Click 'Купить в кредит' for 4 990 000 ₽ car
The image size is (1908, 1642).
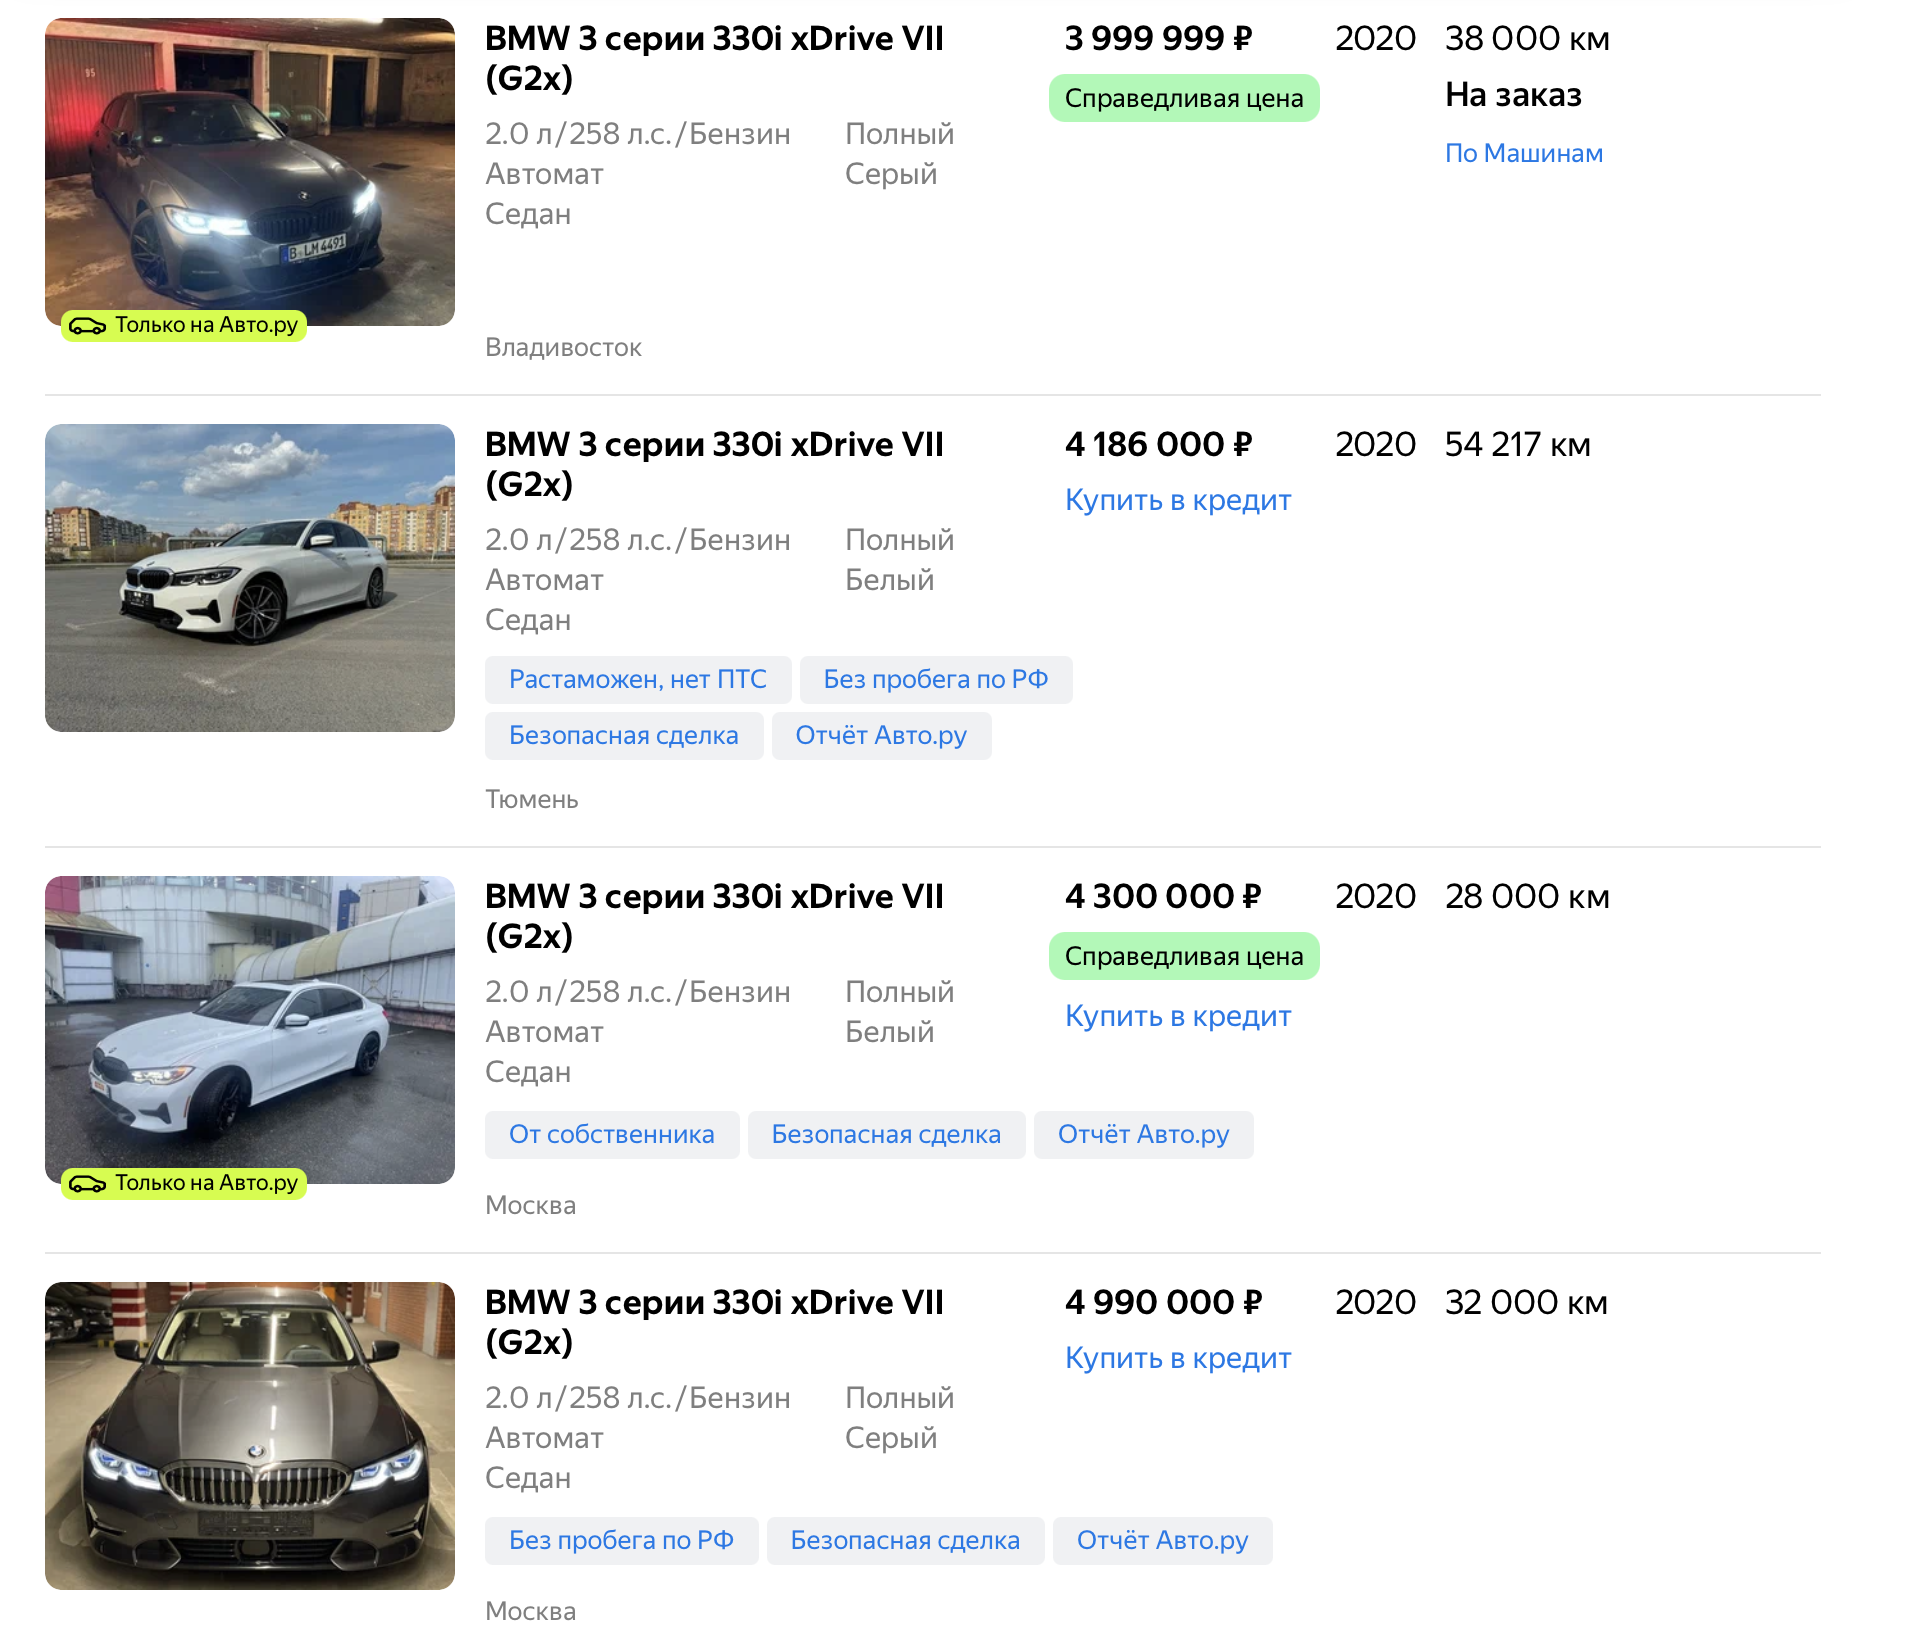point(1177,1358)
